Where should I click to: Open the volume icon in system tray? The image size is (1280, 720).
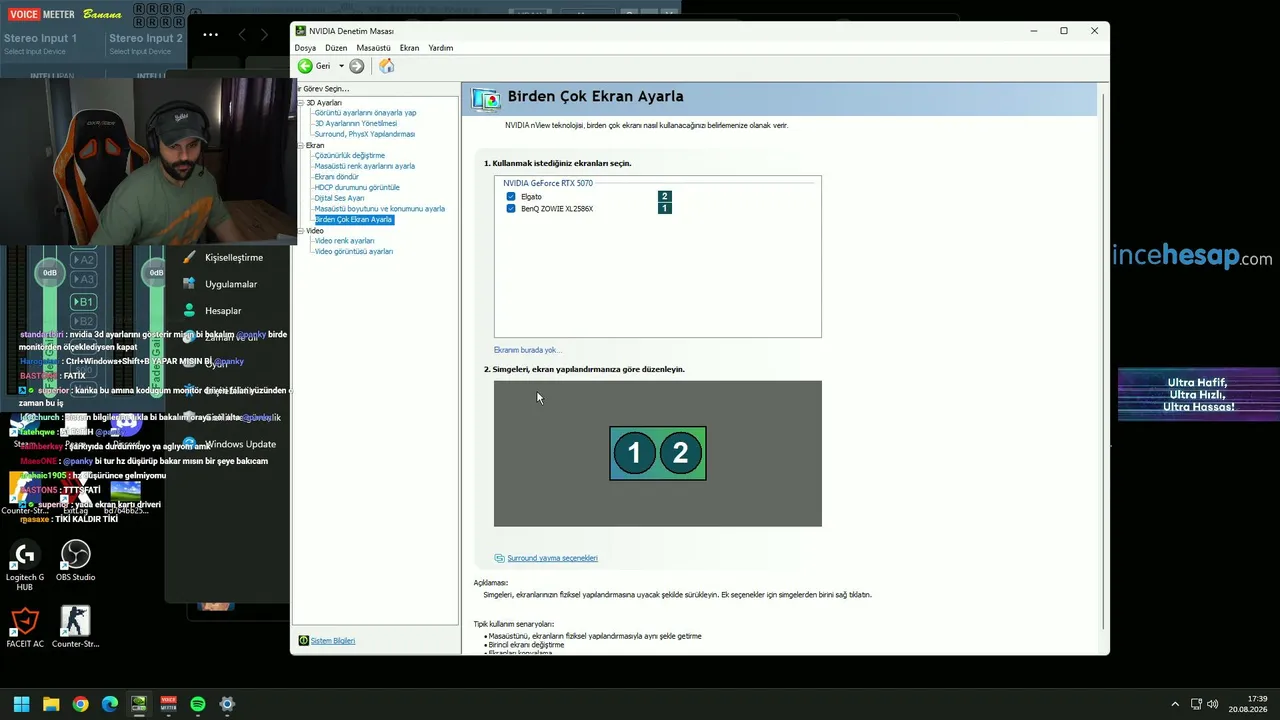(x=1213, y=704)
